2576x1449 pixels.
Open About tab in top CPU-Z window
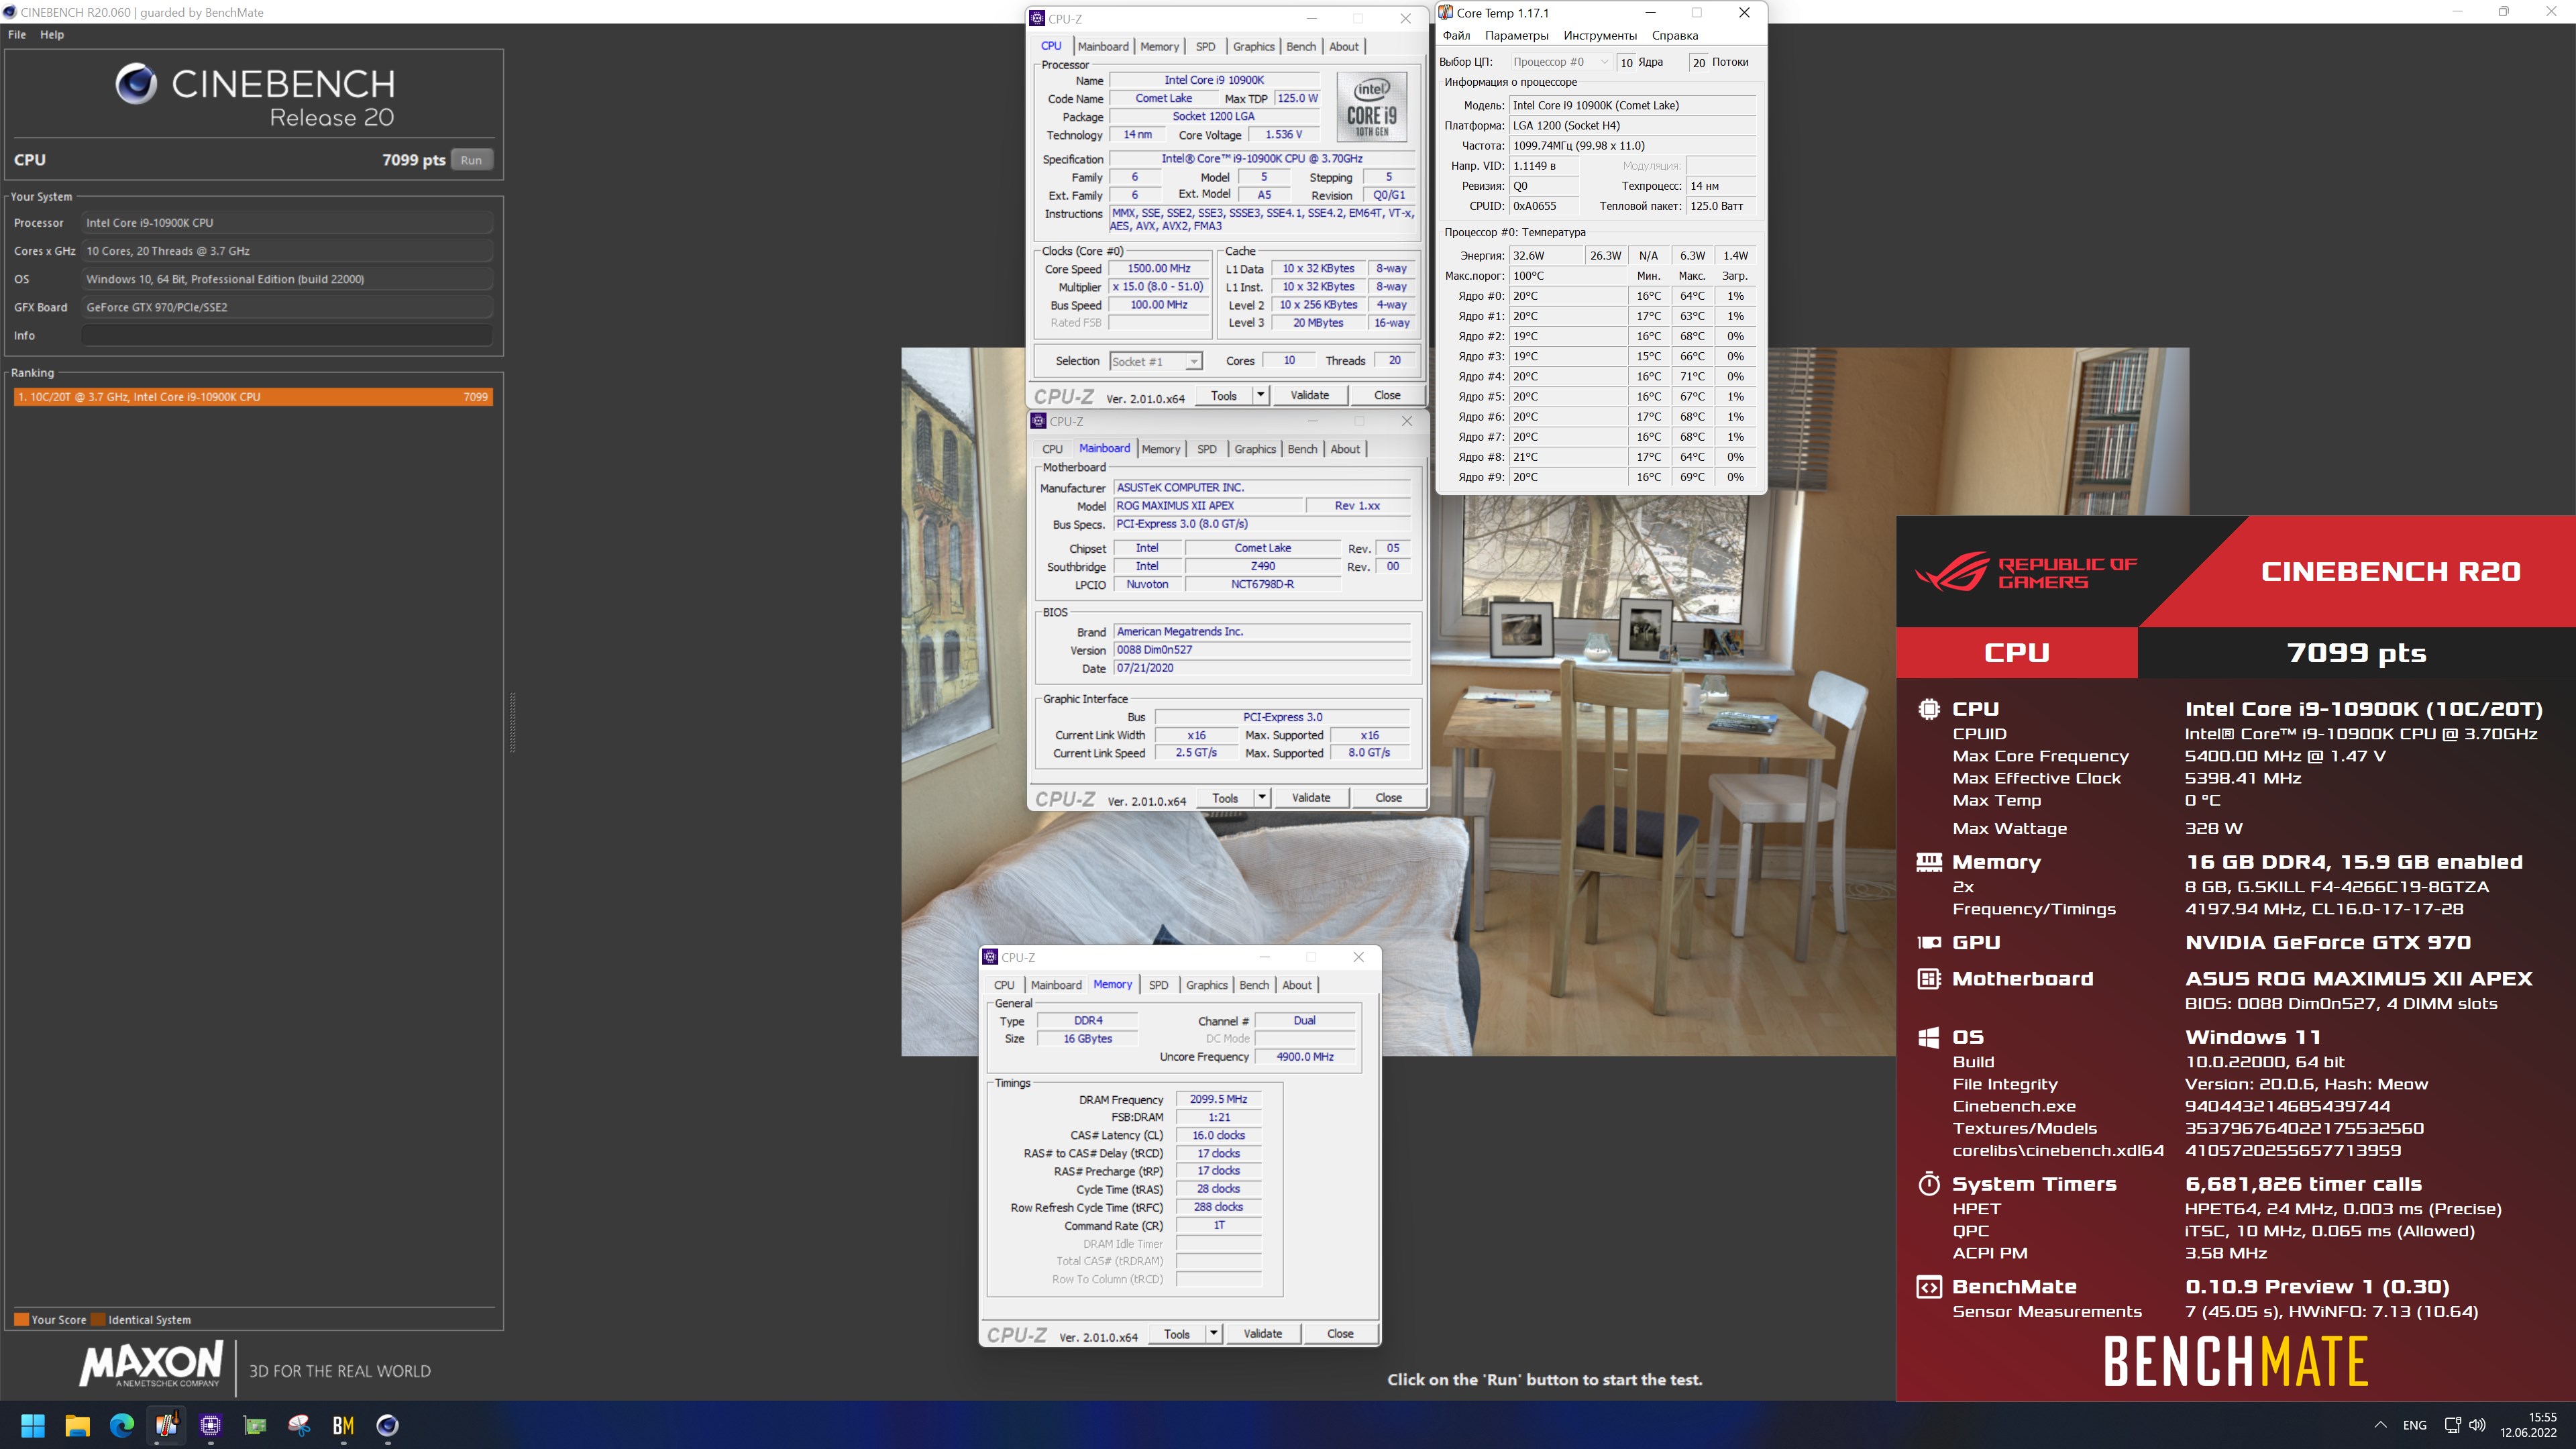tap(1344, 46)
